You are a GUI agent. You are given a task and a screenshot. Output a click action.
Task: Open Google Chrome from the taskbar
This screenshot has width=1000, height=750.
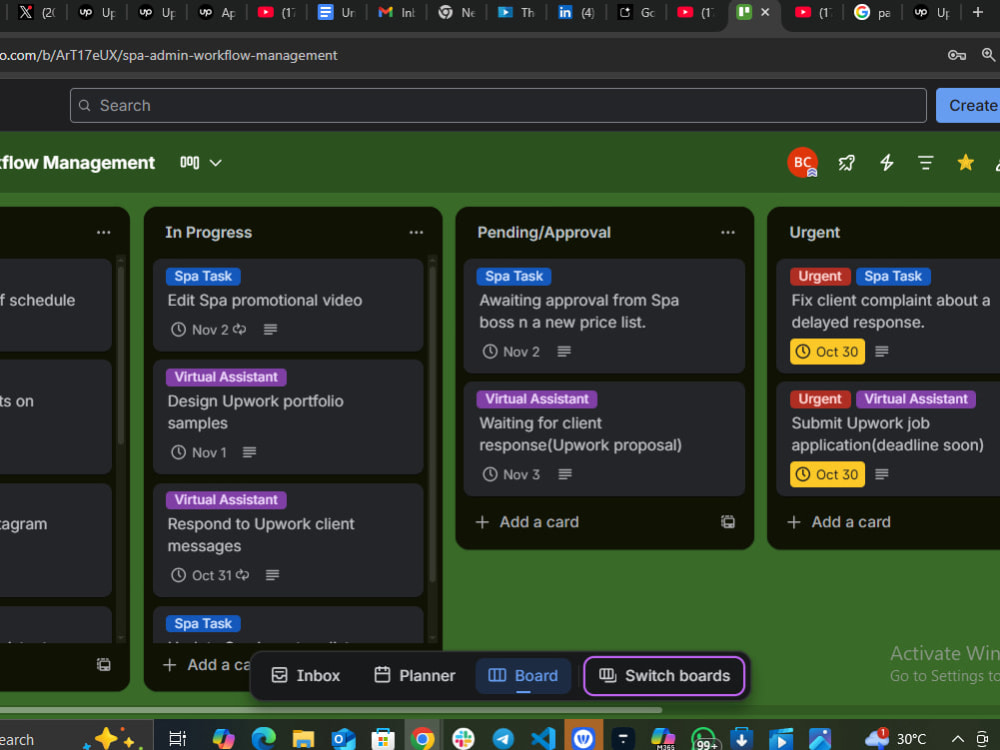[x=422, y=739]
